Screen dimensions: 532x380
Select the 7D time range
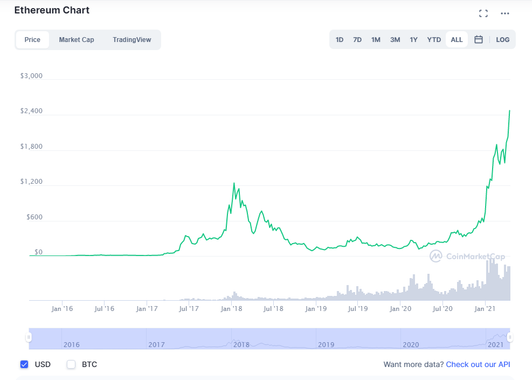click(x=357, y=40)
